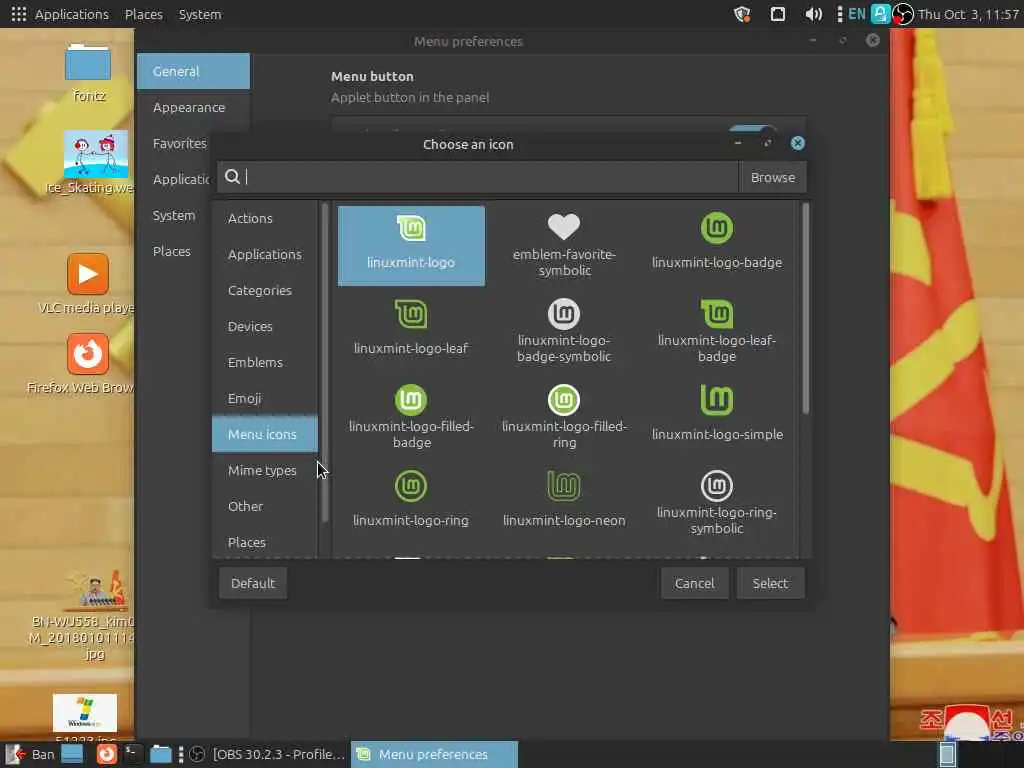Pick the linuxmint-logo-ring-symbolic icon

(x=716, y=504)
